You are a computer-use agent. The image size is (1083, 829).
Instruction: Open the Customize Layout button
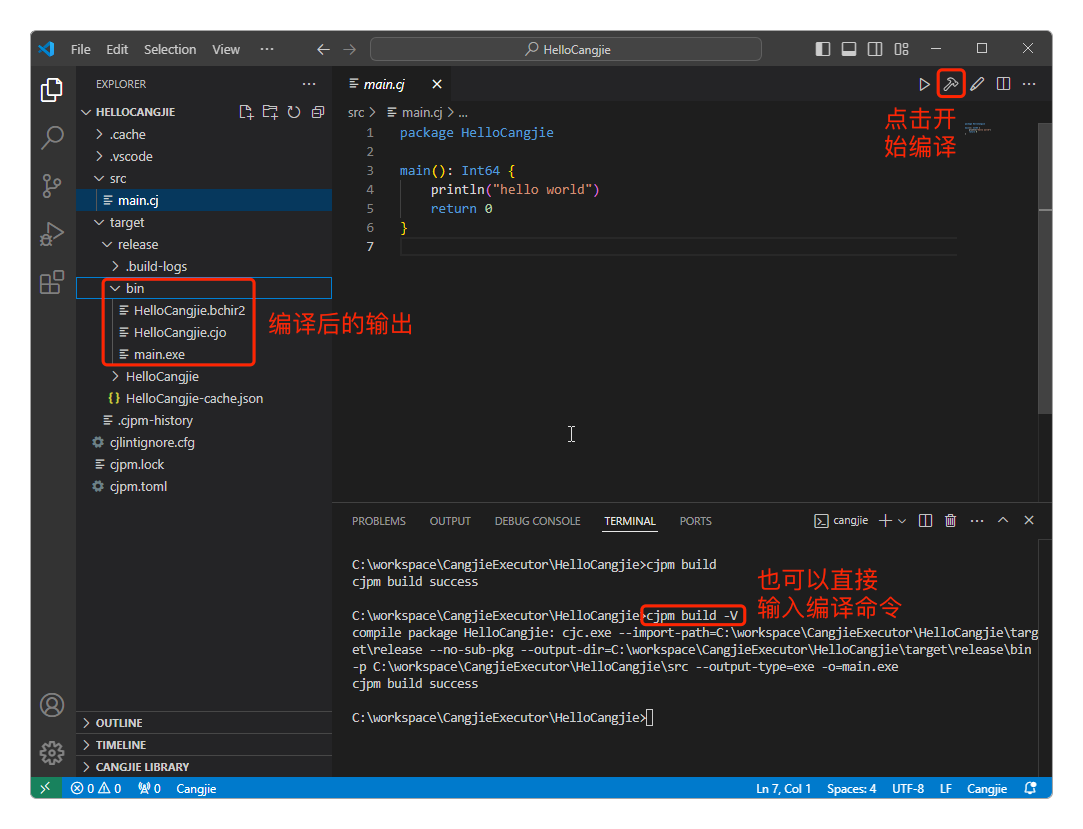(901, 49)
